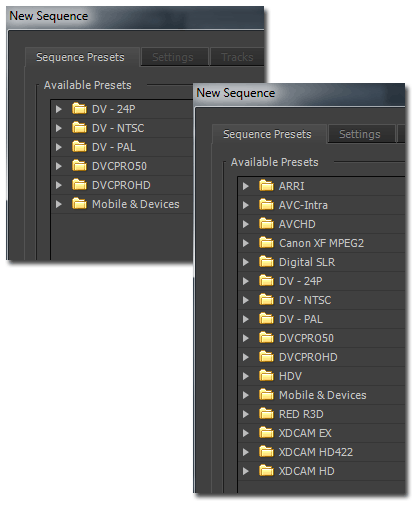Open Sequence Presets tab in front window

coord(269,134)
